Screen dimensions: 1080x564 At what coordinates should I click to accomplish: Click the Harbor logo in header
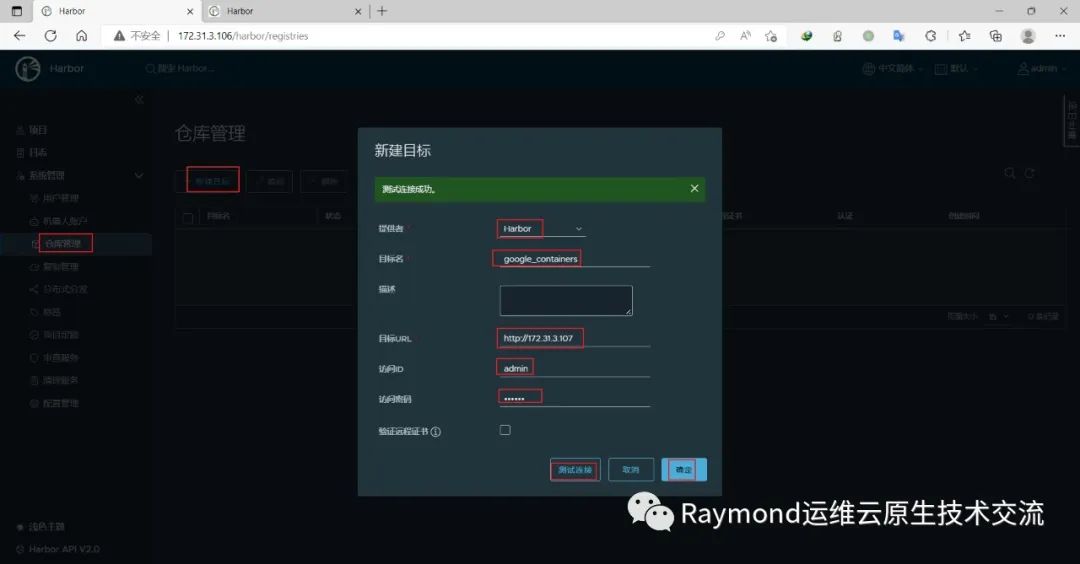click(x=28, y=69)
